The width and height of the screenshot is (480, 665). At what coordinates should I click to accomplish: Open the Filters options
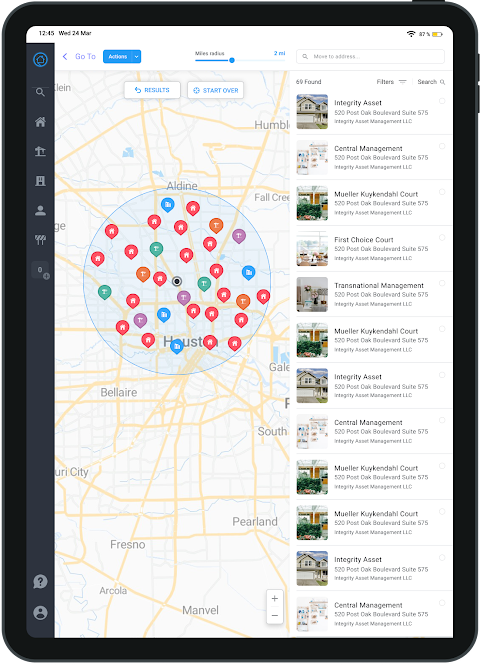(x=391, y=82)
